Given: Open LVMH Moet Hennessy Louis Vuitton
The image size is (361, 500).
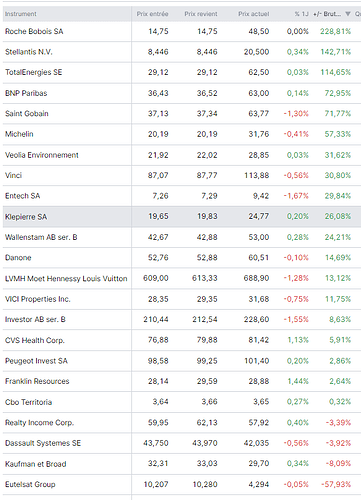Looking at the screenshot, I should tap(66, 278).
